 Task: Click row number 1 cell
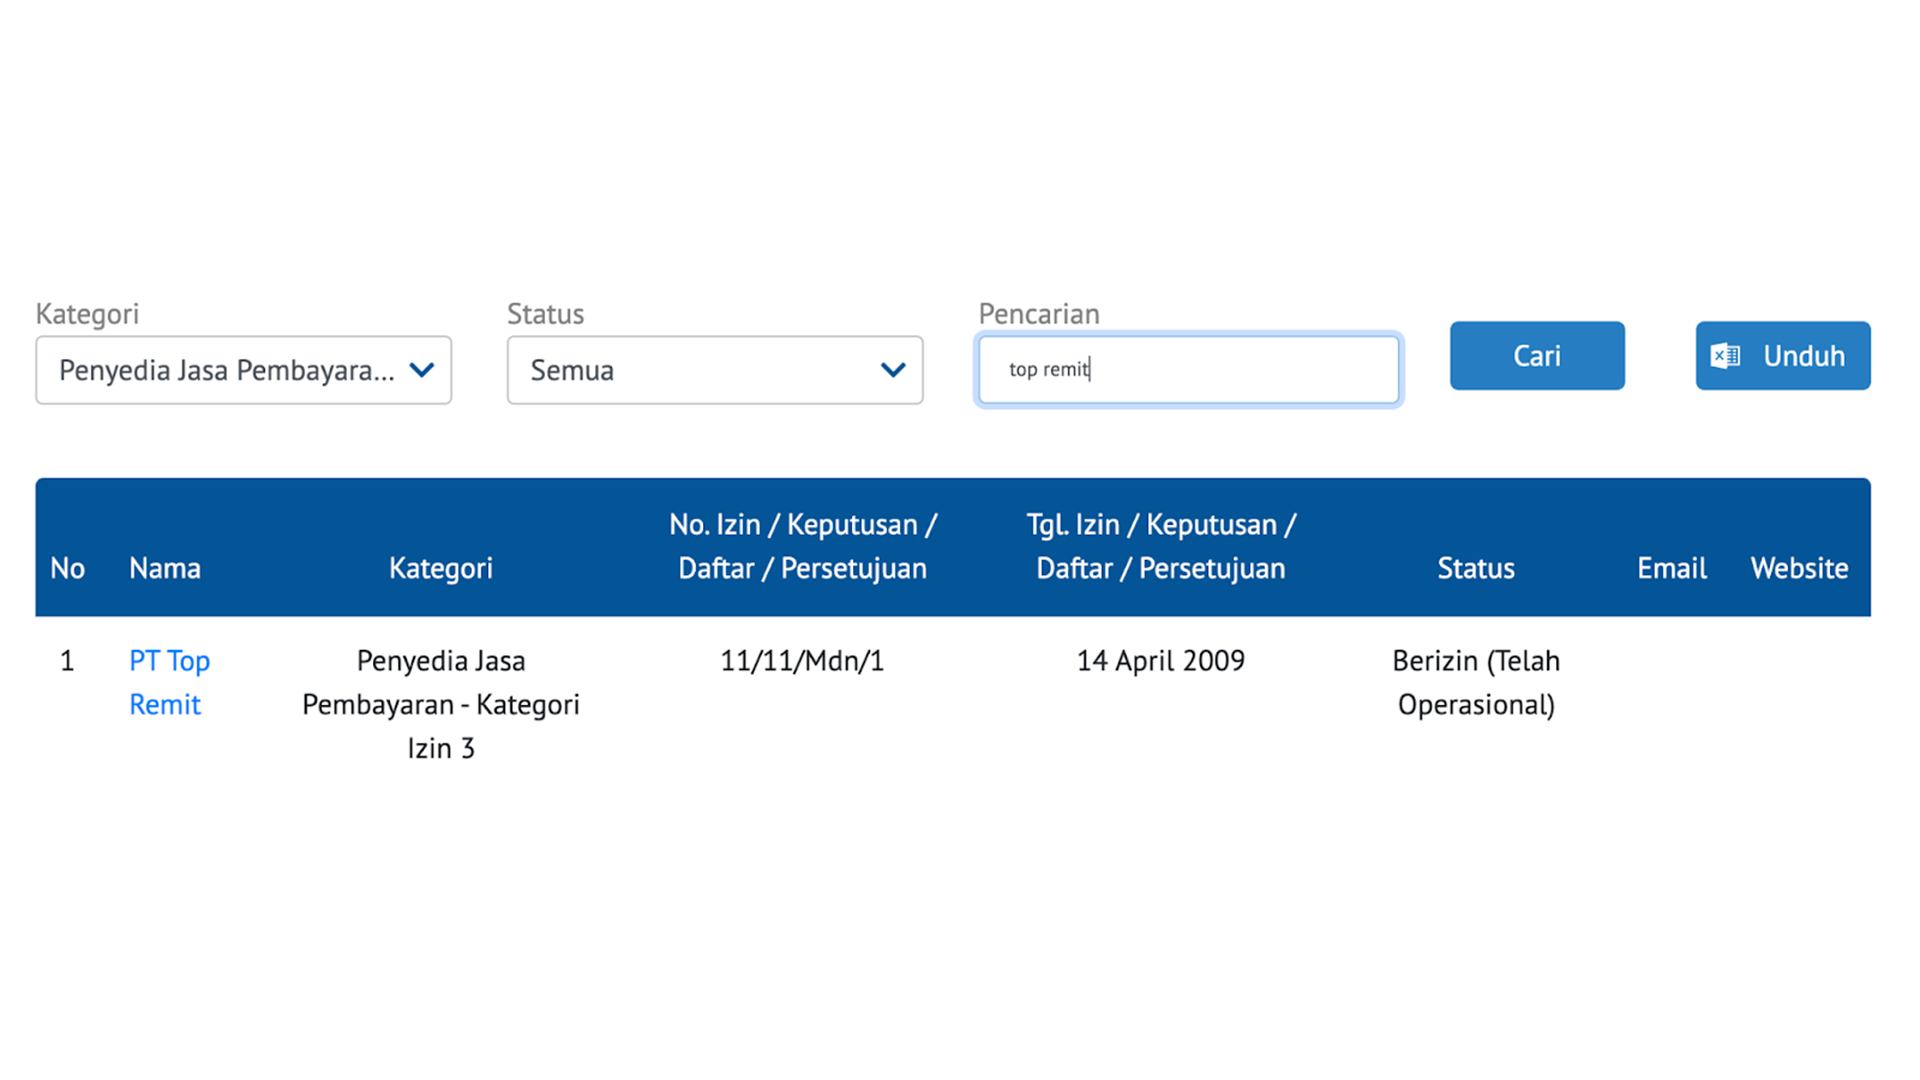point(67,661)
